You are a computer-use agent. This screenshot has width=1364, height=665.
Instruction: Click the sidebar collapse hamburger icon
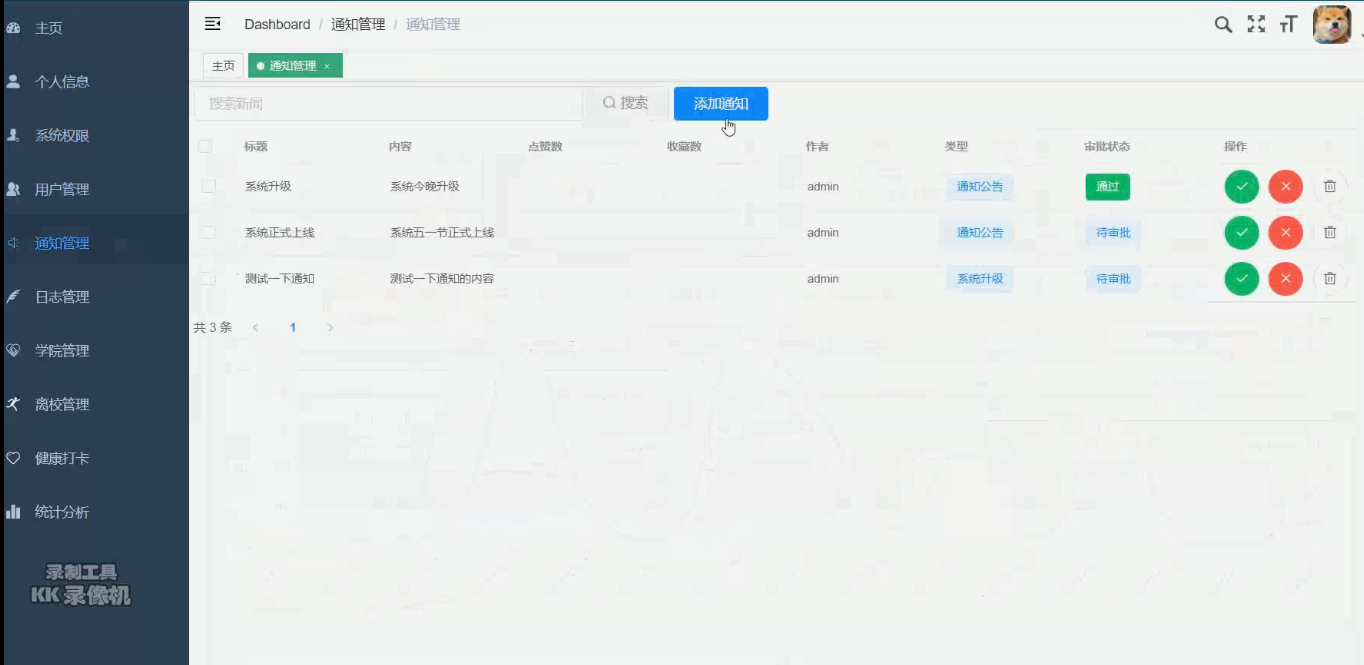point(211,23)
